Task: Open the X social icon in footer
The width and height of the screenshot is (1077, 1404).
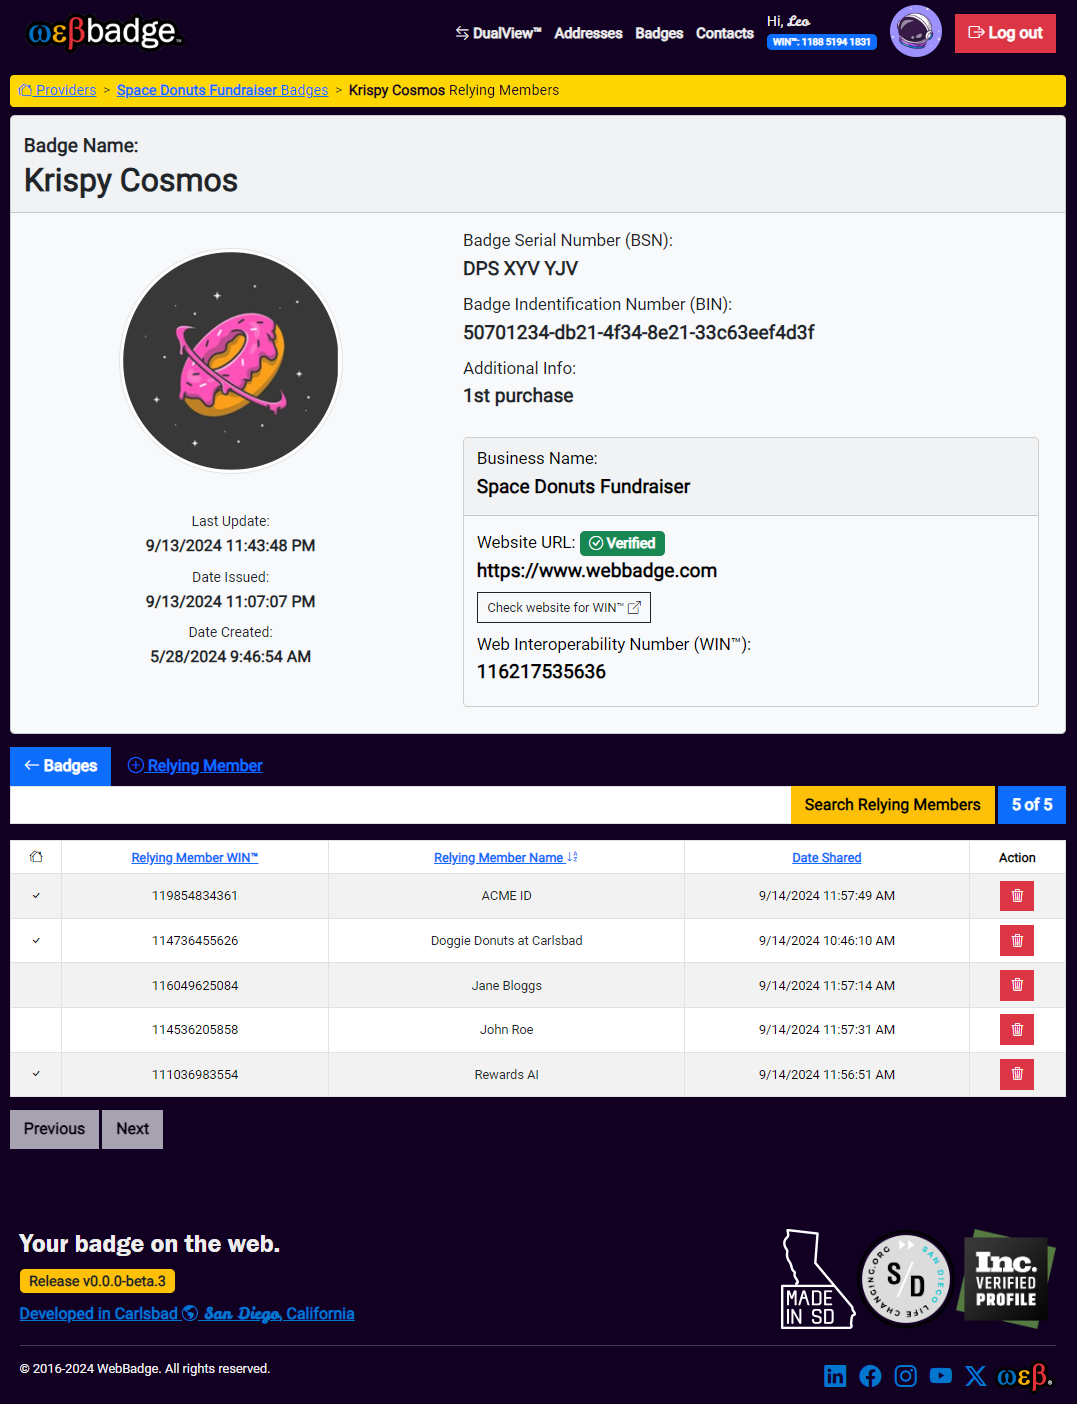Action: (x=975, y=1376)
